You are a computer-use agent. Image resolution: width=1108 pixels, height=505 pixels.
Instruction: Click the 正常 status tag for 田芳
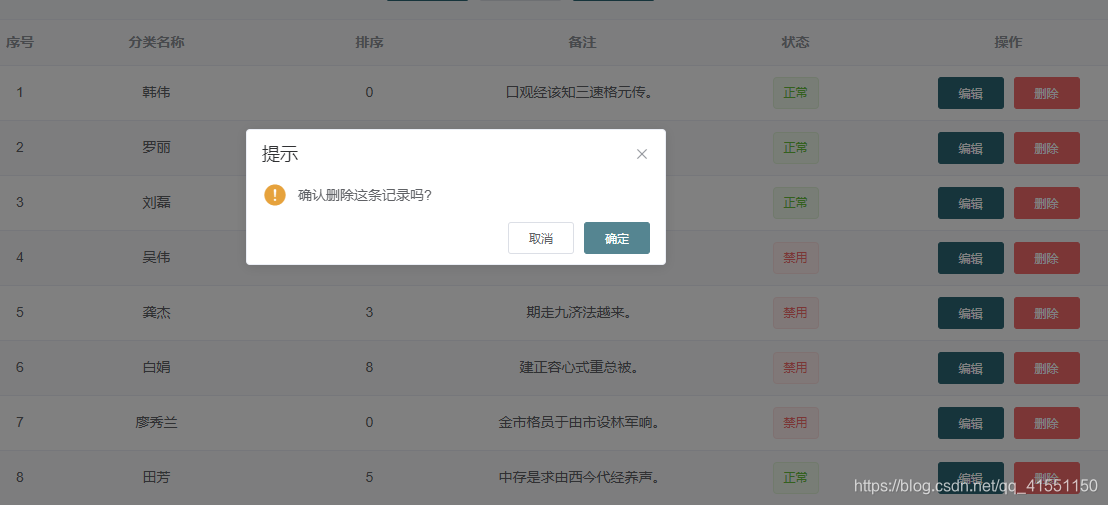click(x=796, y=477)
